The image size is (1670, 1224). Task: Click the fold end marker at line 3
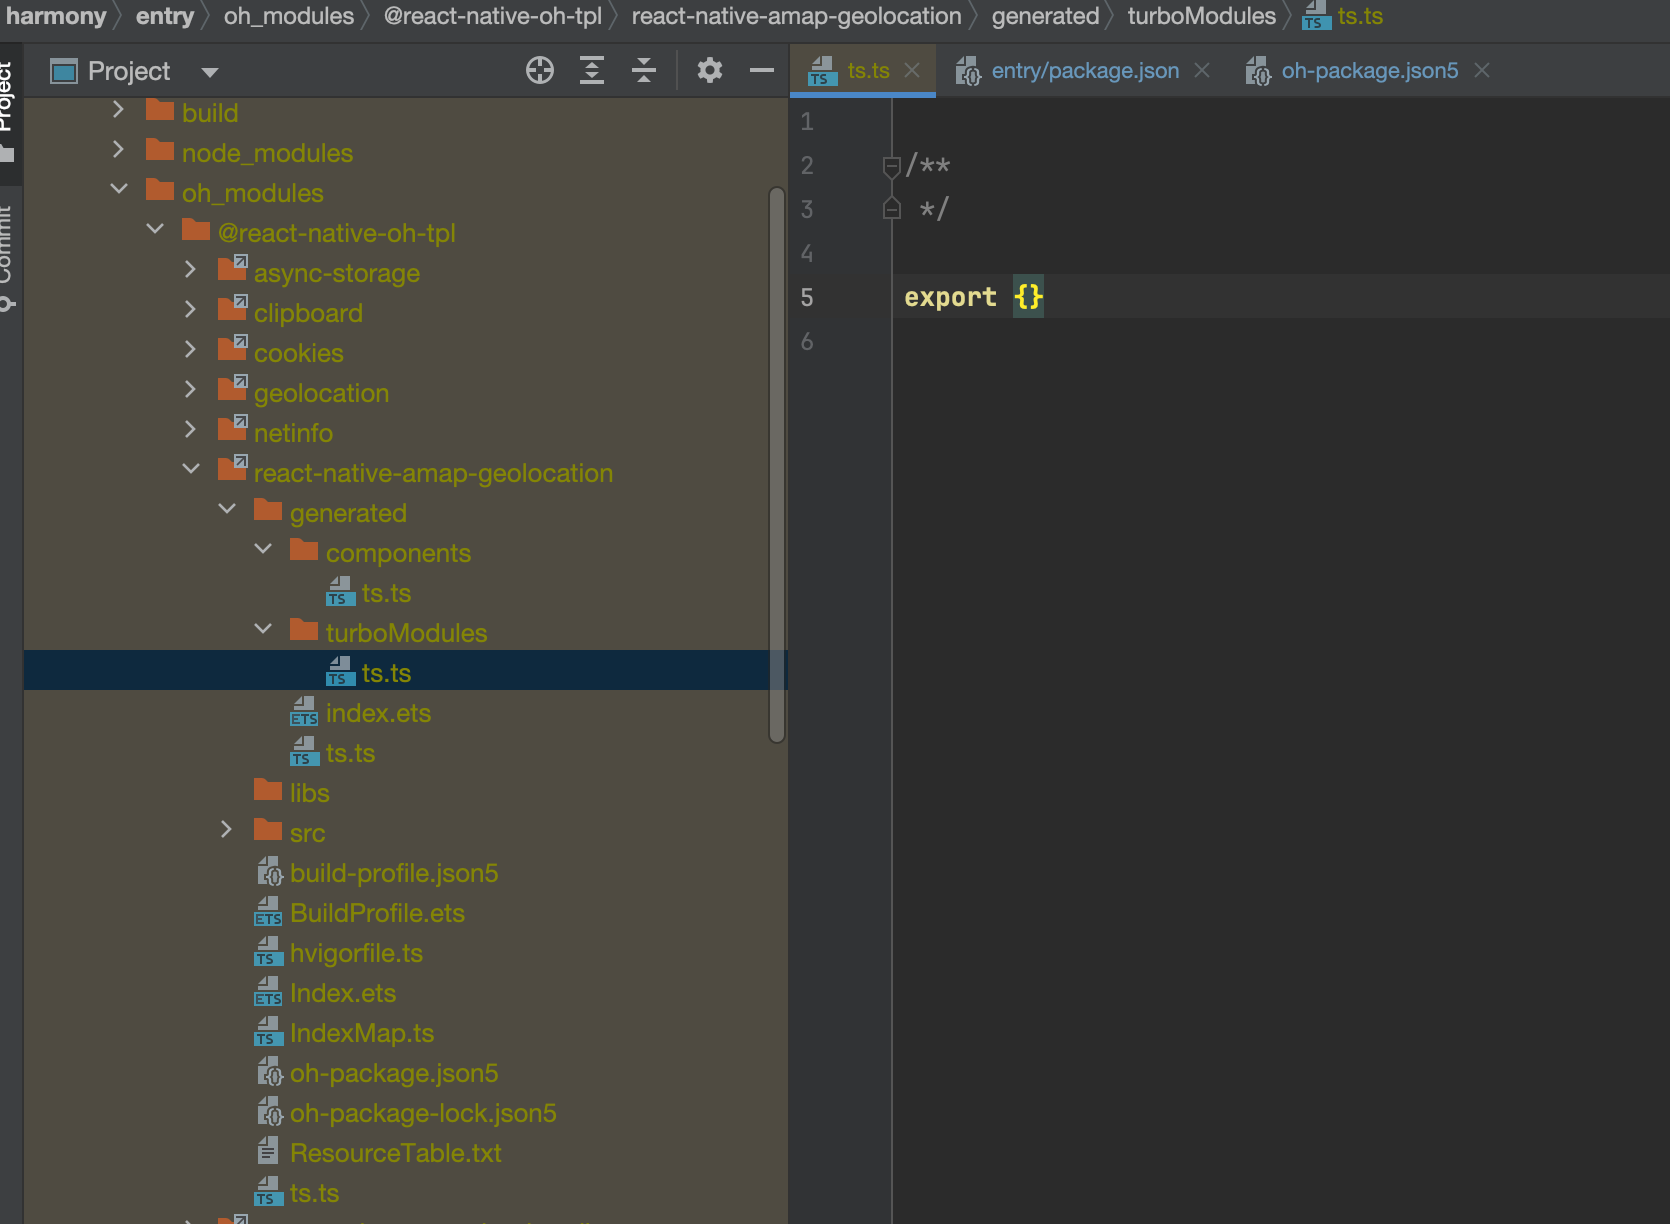point(892,209)
